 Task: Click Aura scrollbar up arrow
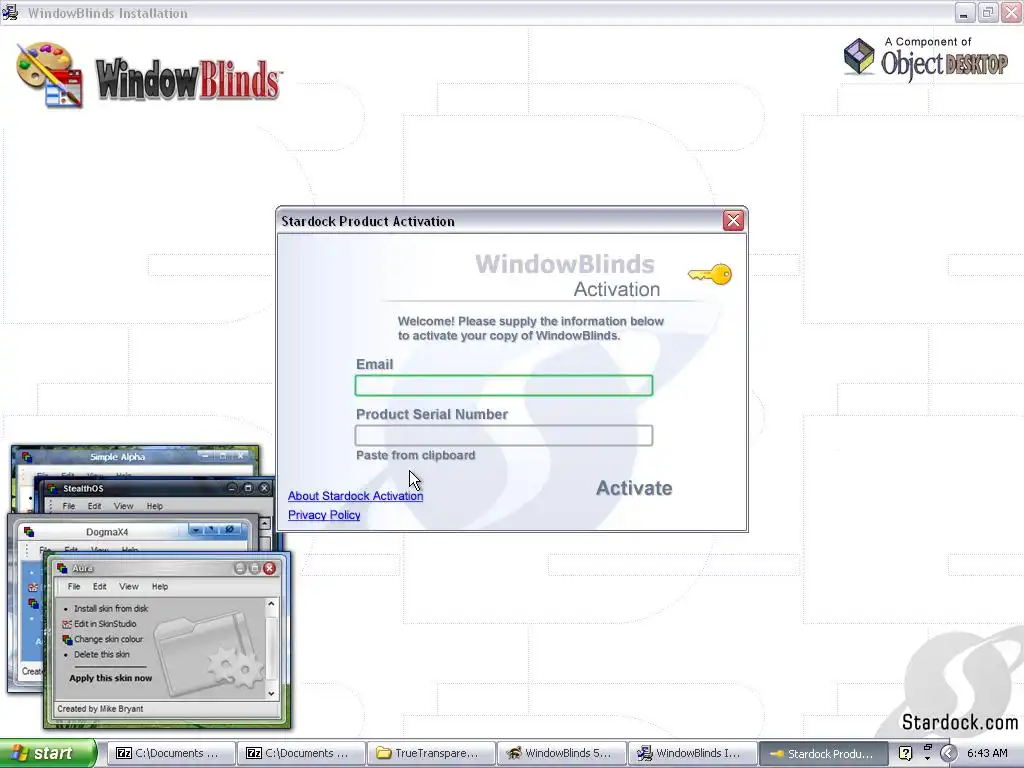tap(271, 605)
